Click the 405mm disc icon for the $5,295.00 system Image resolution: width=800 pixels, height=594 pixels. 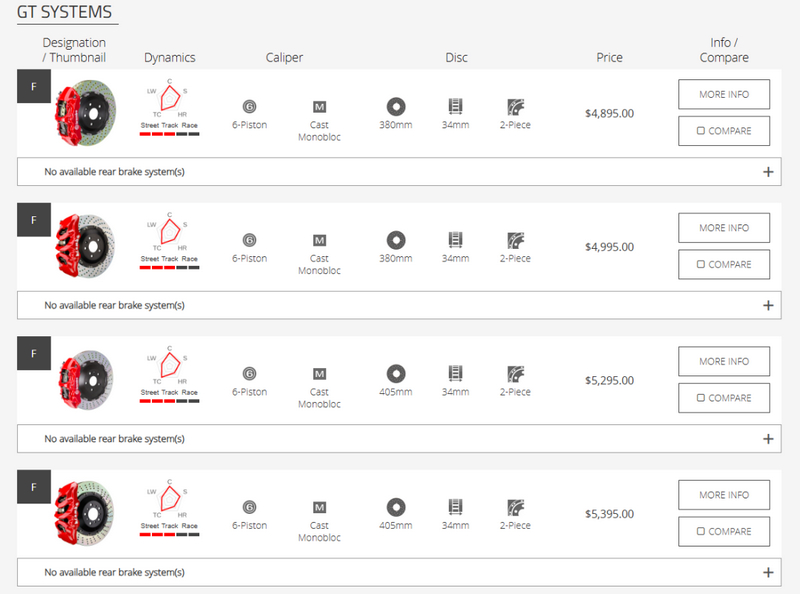pos(395,373)
